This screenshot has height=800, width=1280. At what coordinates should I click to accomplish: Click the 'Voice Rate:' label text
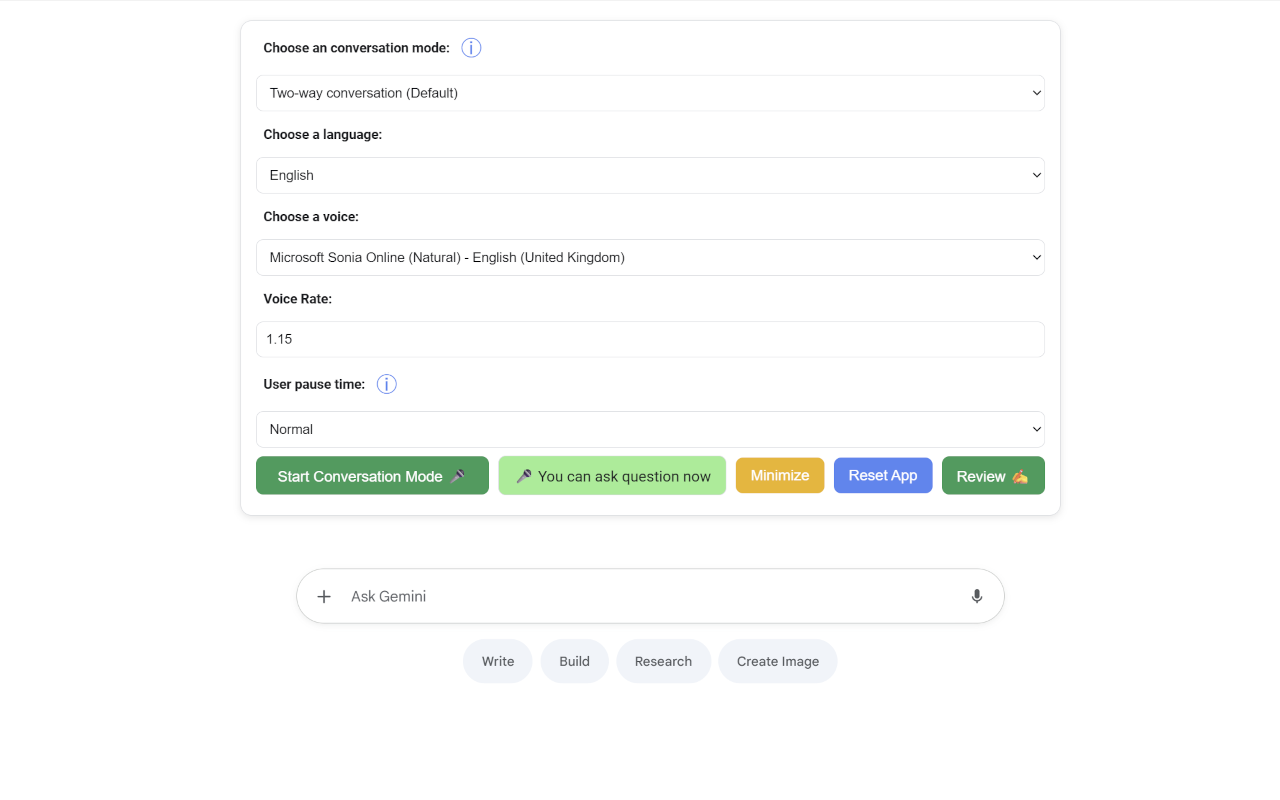pos(297,299)
